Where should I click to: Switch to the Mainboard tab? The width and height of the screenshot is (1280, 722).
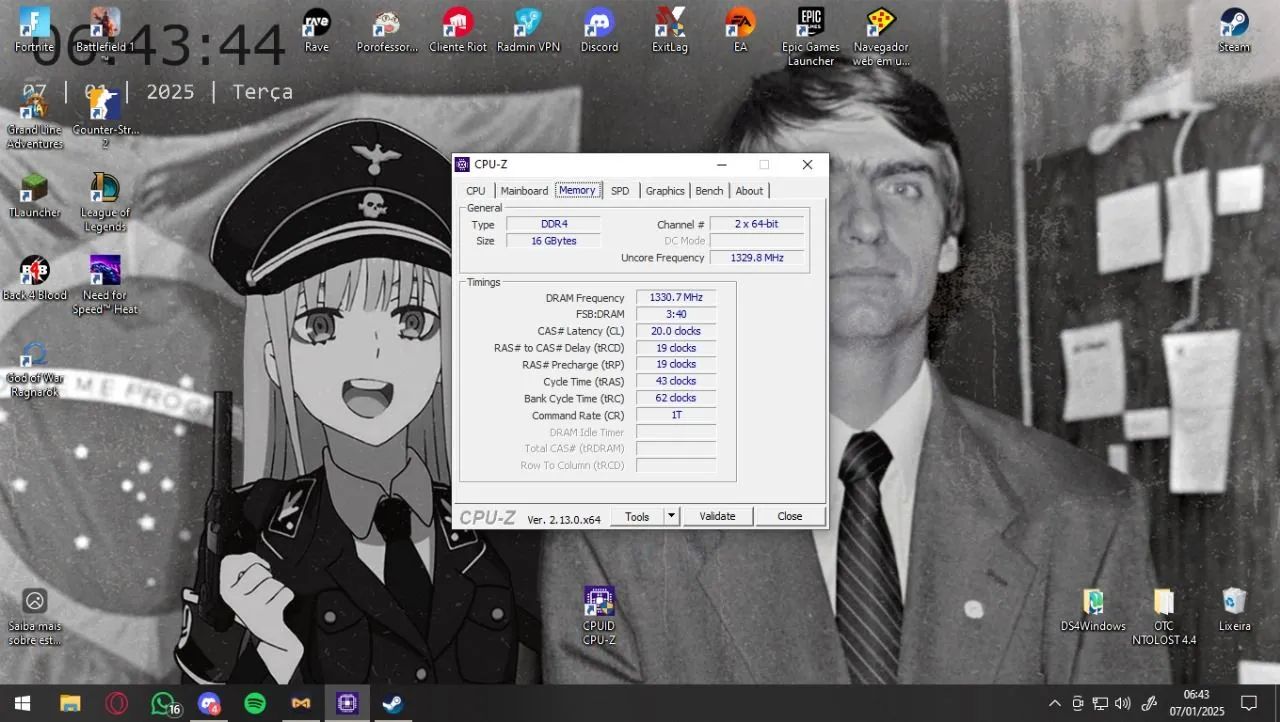[524, 191]
